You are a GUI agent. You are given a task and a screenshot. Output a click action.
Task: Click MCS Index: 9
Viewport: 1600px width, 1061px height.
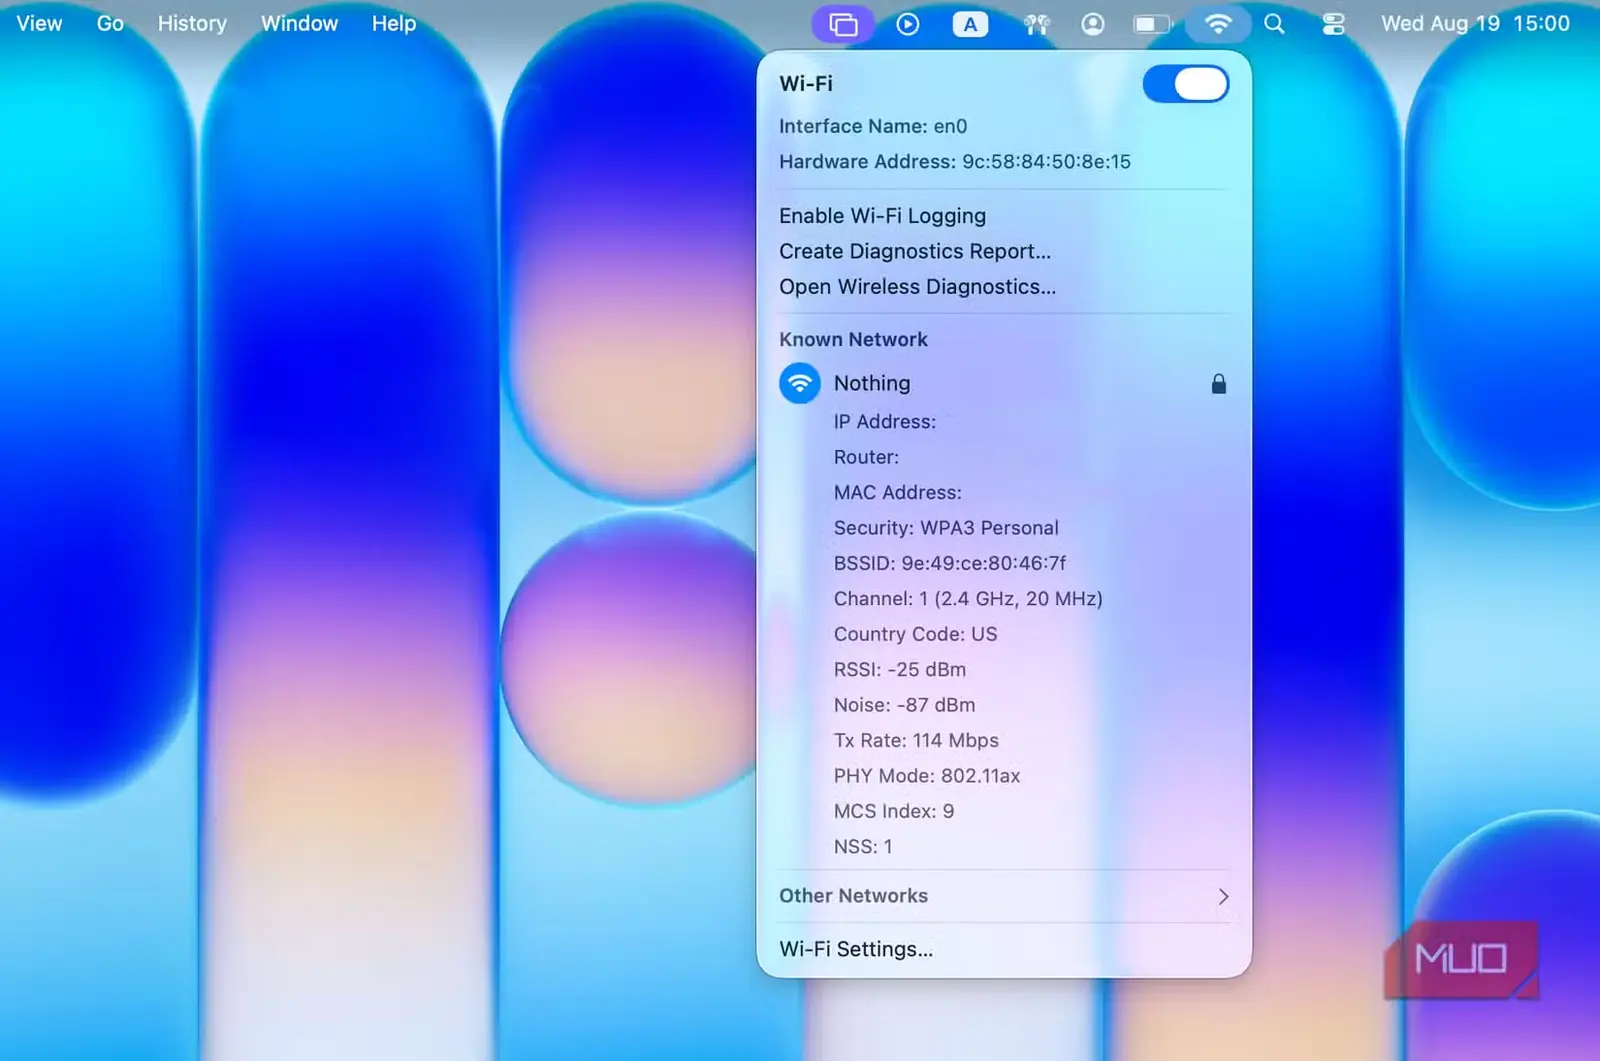(x=894, y=811)
